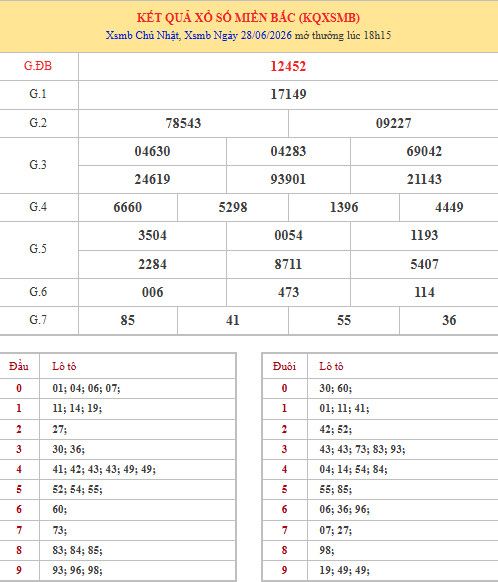Click the title 'KẾT QUẢ XỔ SỐ MIỀN BẮC (KQXSMB)'

pyautogui.click(x=248, y=17)
